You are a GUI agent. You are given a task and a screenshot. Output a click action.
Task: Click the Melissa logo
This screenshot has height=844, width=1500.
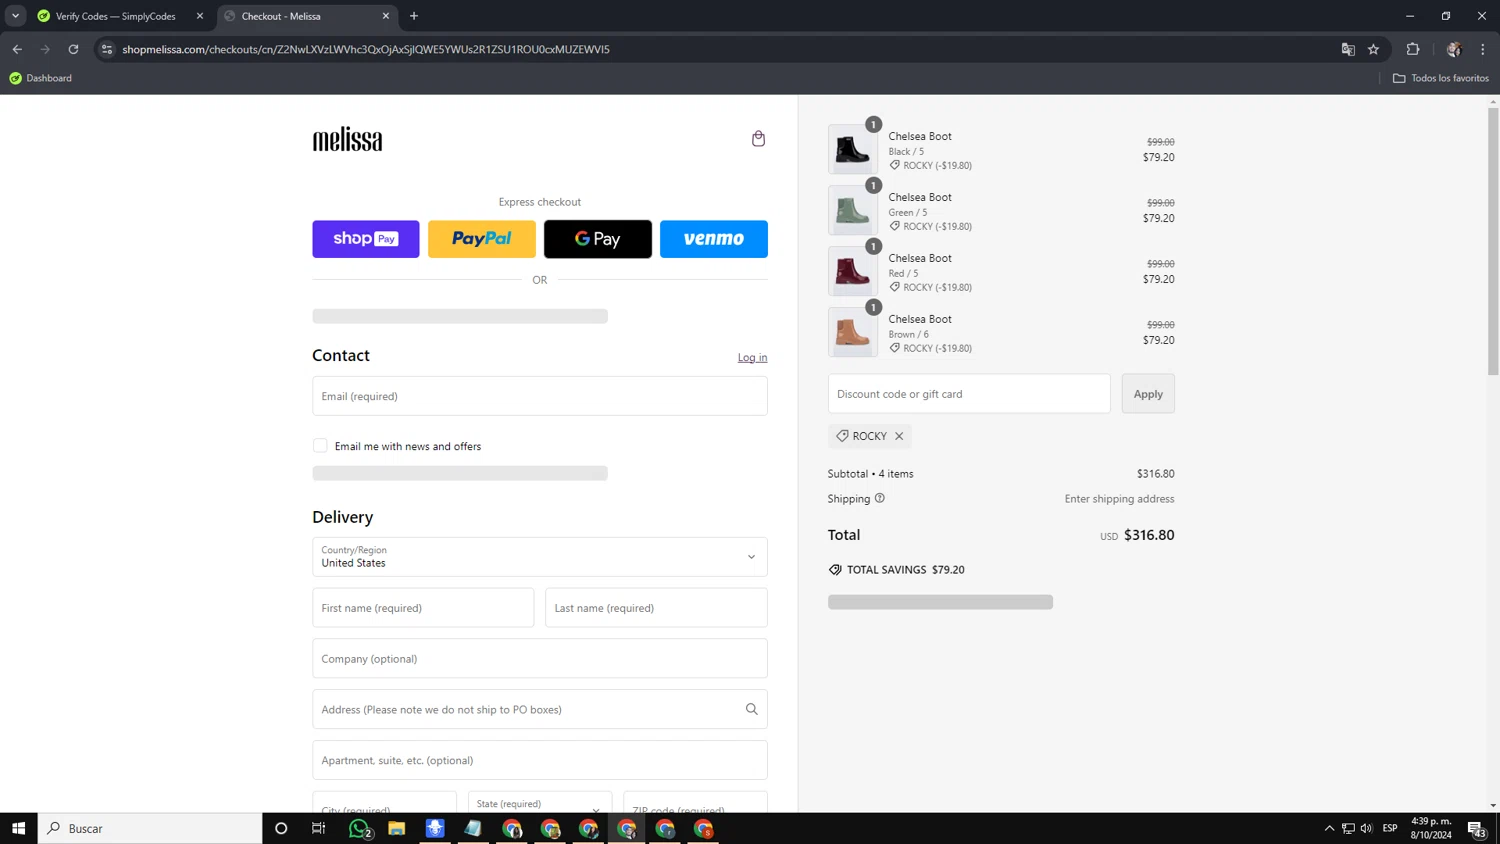(x=347, y=140)
